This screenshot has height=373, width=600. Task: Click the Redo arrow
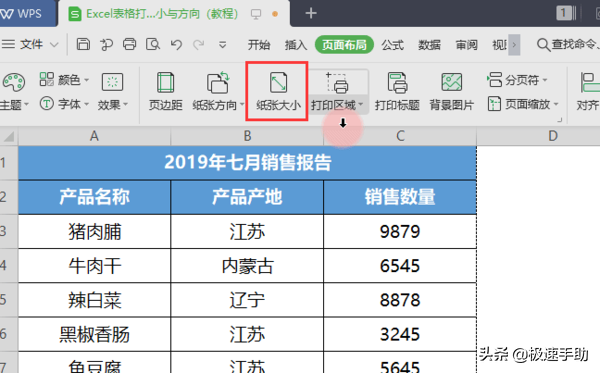[x=199, y=45]
